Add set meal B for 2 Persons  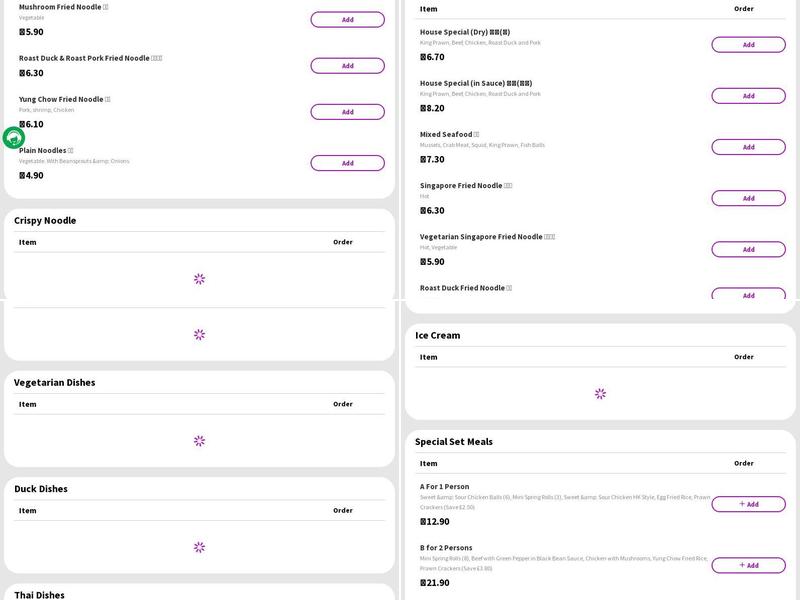[x=748, y=565]
